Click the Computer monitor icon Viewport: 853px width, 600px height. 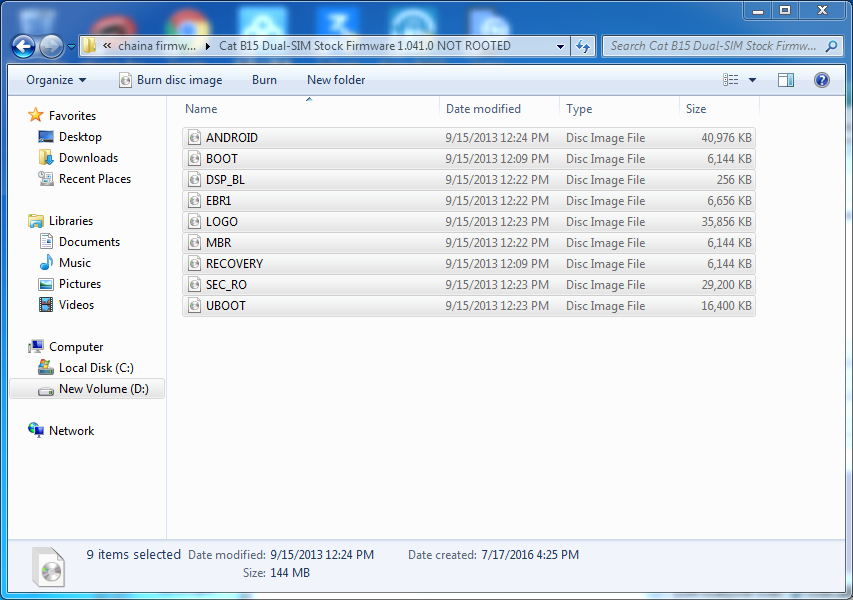pyautogui.click(x=36, y=347)
